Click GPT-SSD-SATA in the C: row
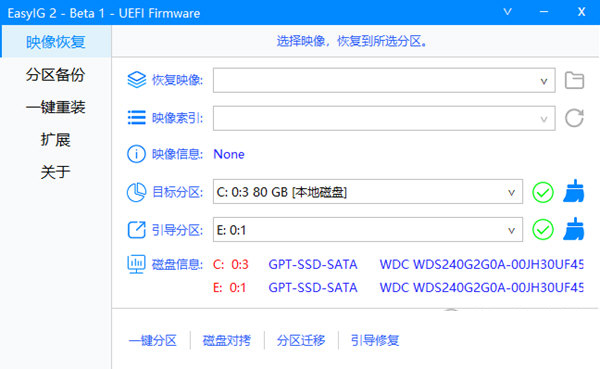The image size is (600, 369). coord(313,265)
